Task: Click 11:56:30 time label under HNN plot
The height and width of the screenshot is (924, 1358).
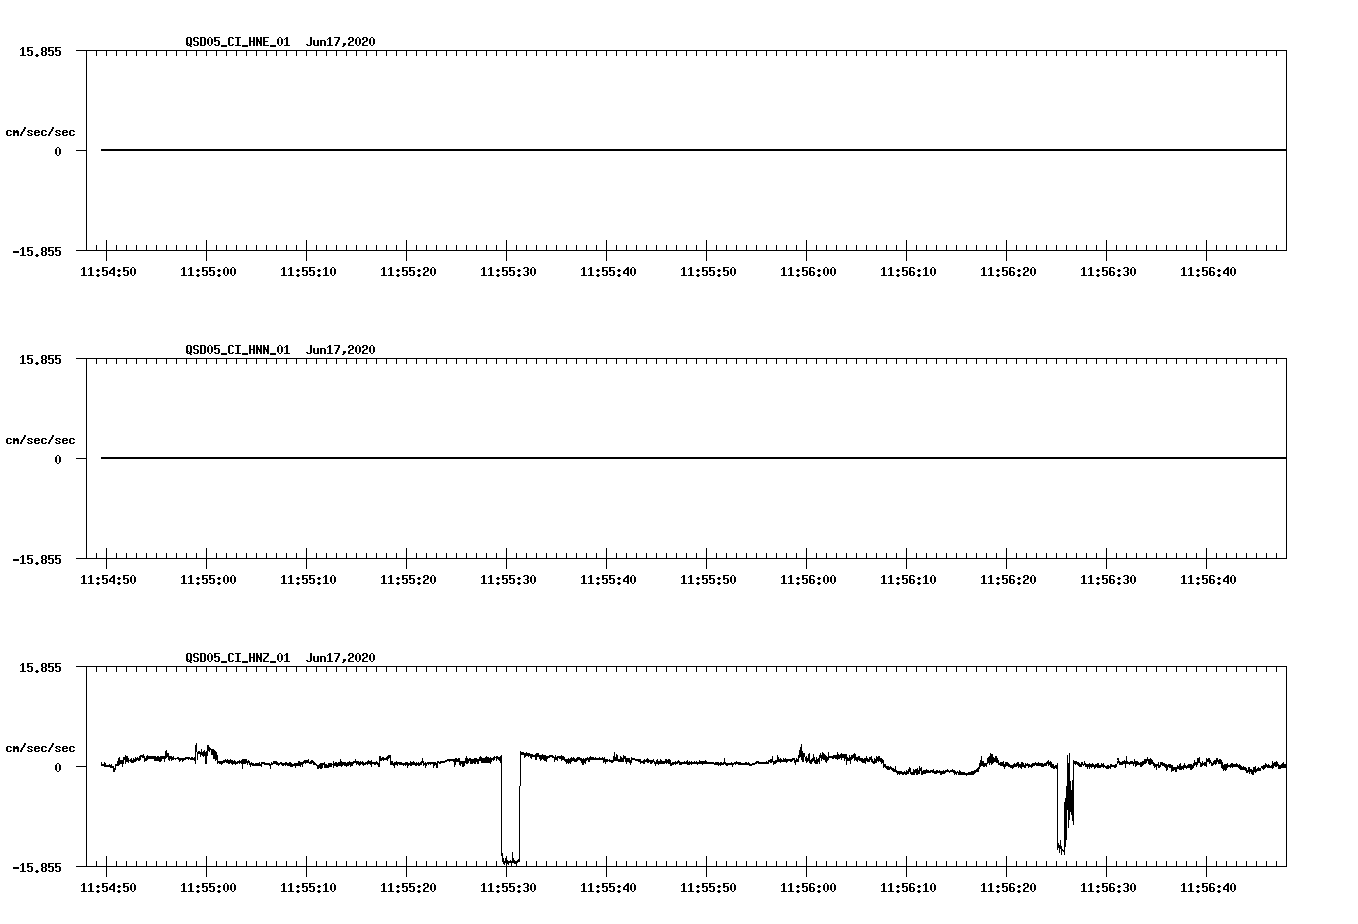Action: [1108, 580]
